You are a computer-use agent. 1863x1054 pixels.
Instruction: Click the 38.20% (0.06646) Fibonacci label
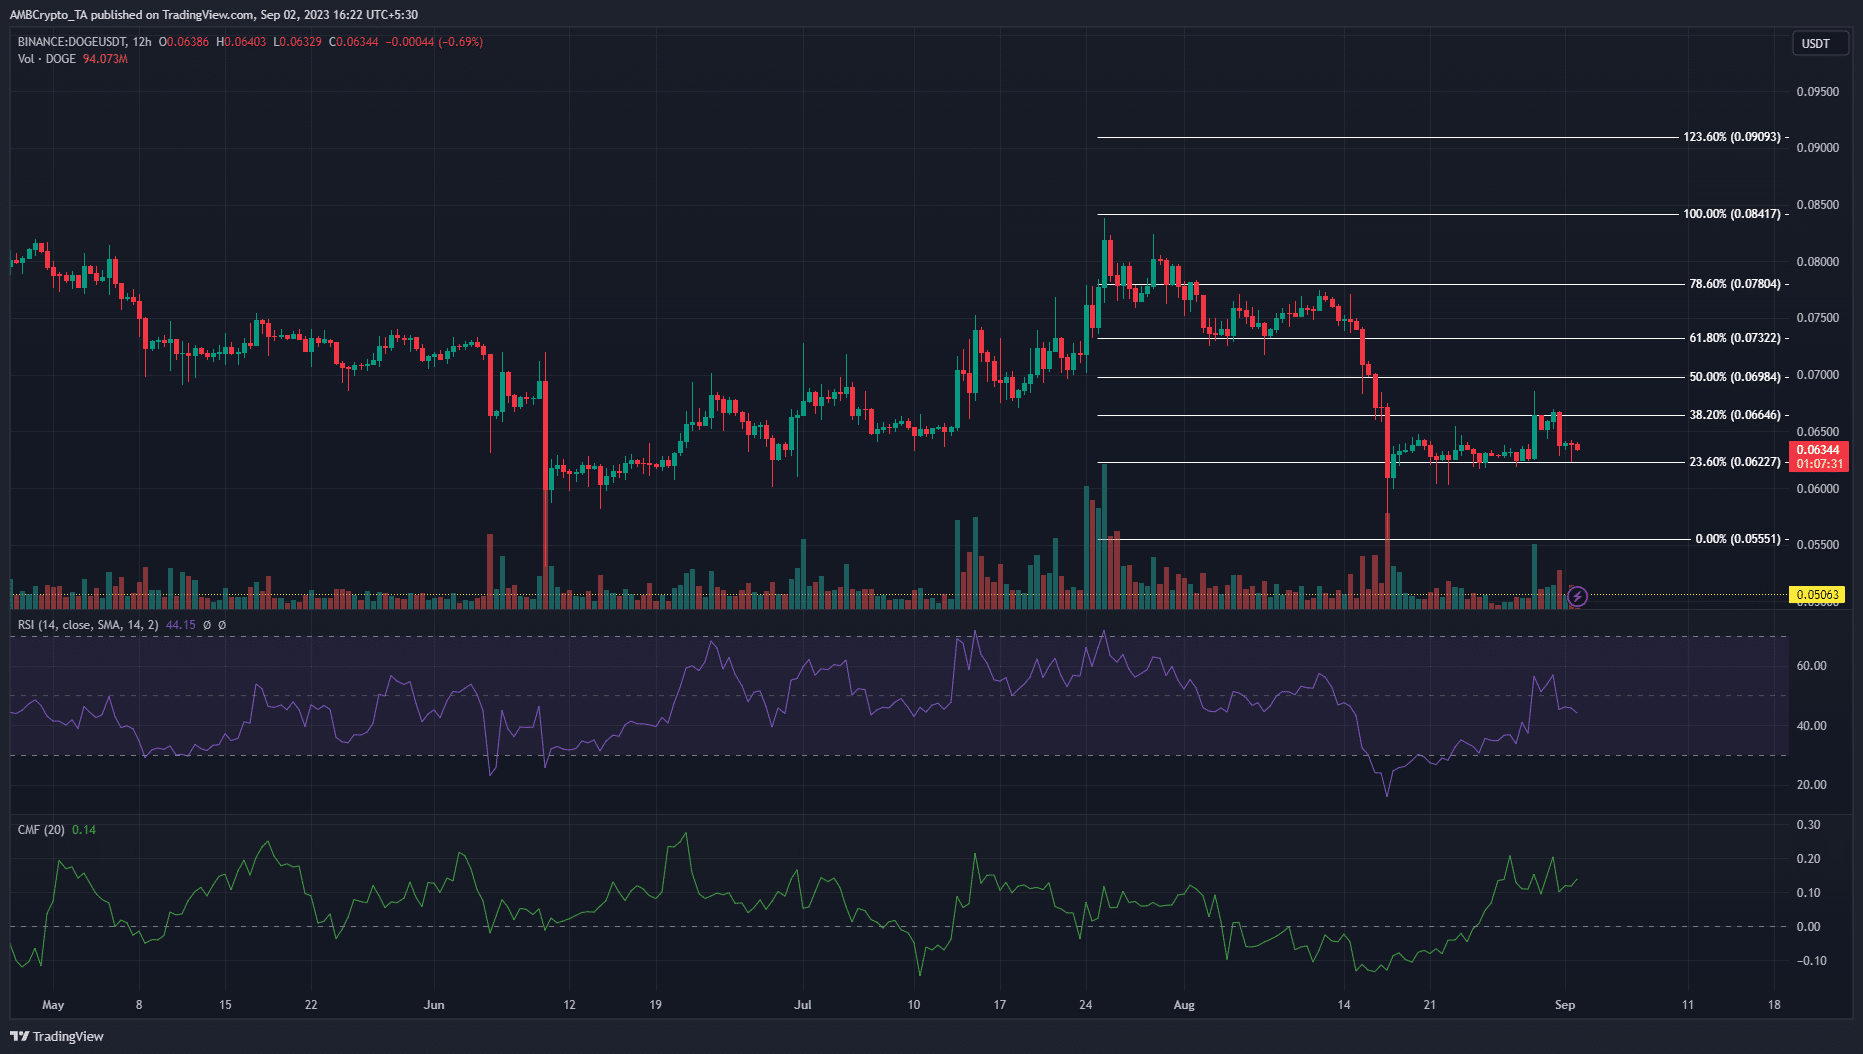[x=1735, y=415]
